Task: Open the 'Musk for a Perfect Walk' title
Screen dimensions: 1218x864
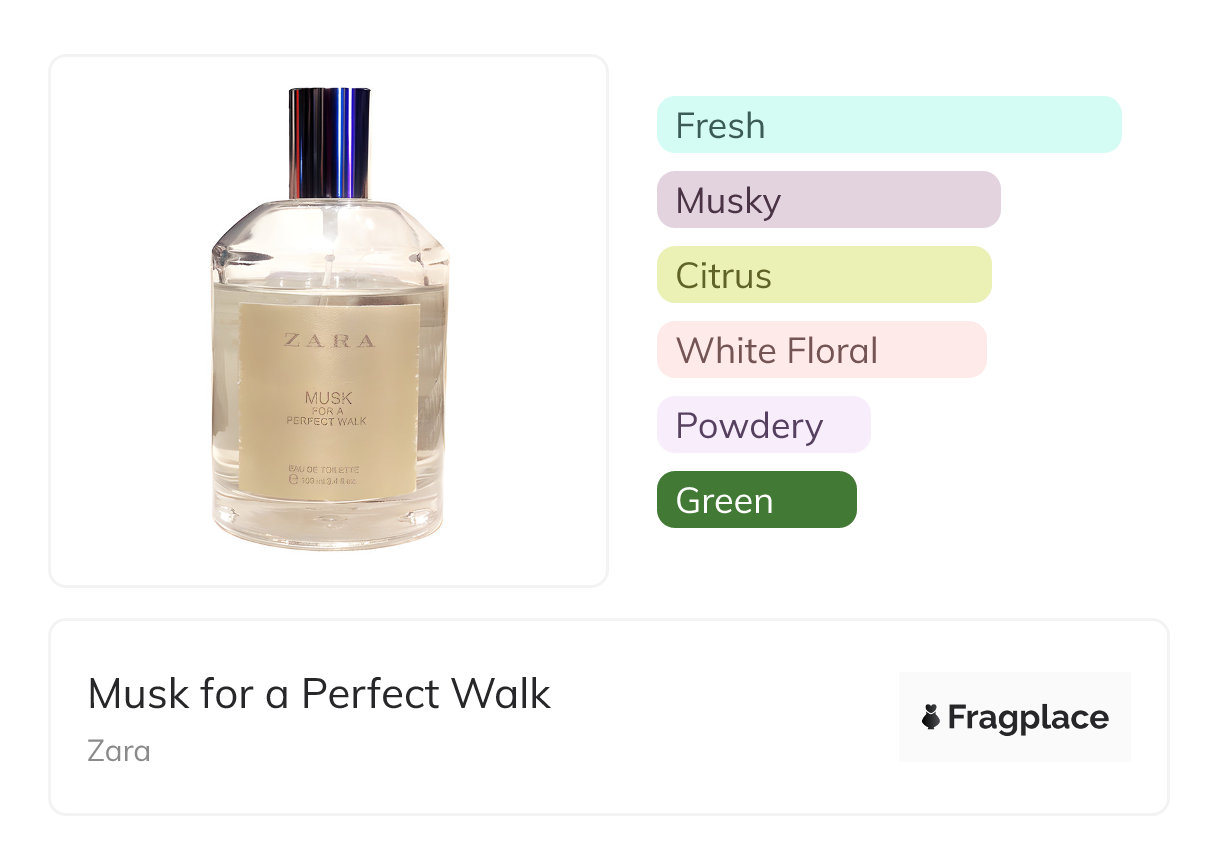Action: pyautogui.click(x=319, y=693)
